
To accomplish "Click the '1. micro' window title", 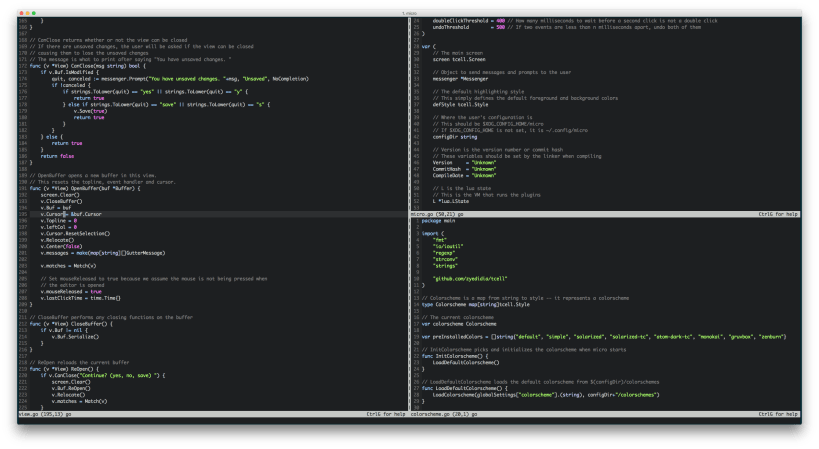I will (x=409, y=13).
